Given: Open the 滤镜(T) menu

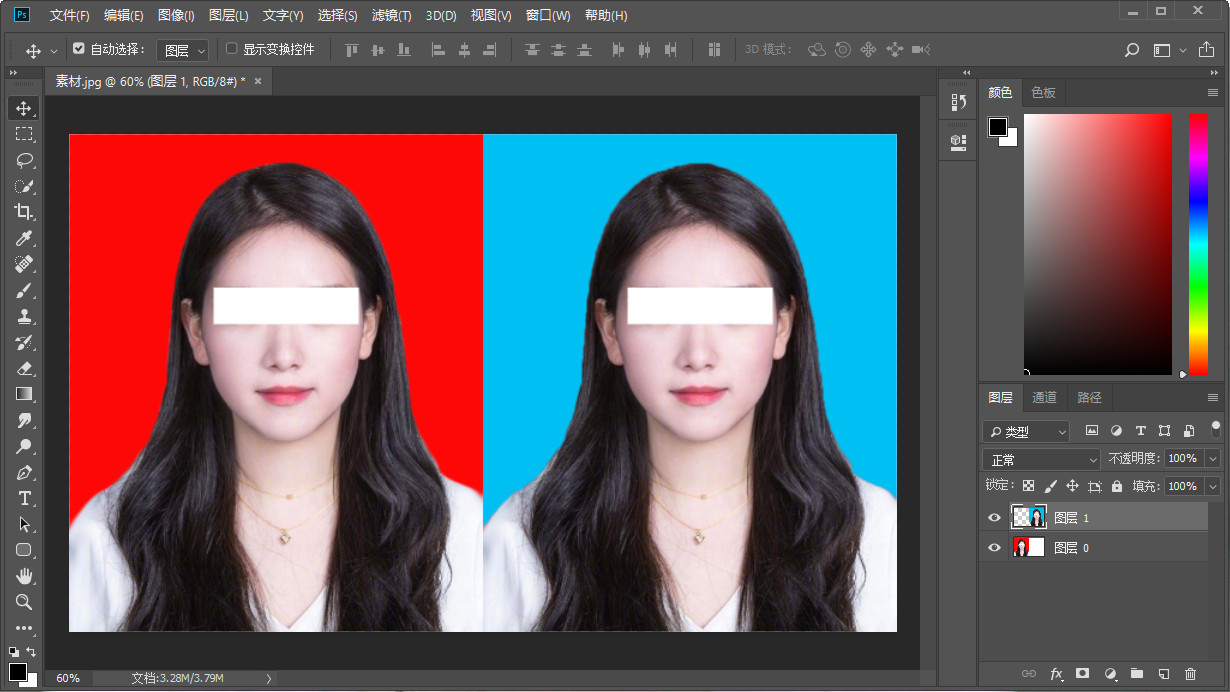Looking at the screenshot, I should point(391,15).
